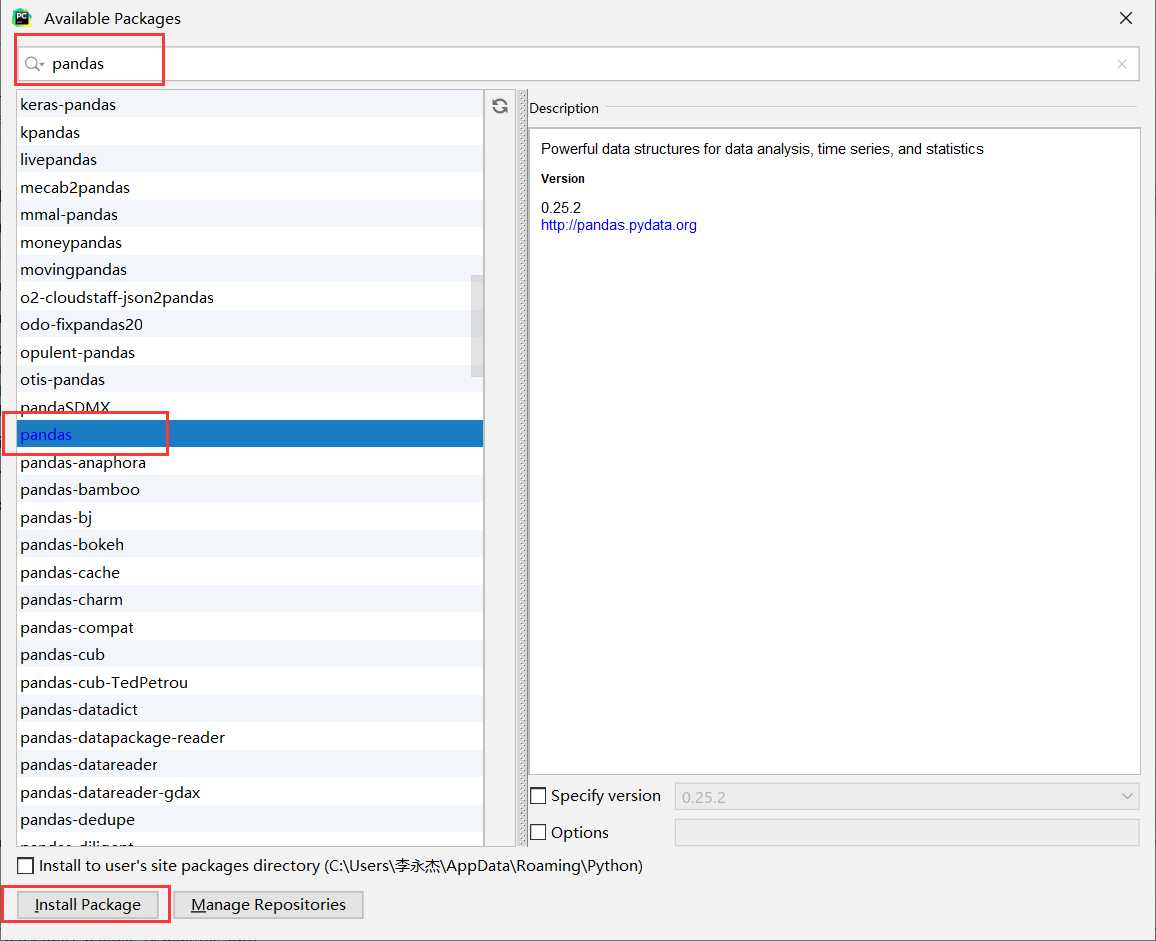Select movingpandas package
Viewport: 1156px width, 941px height.
point(250,270)
